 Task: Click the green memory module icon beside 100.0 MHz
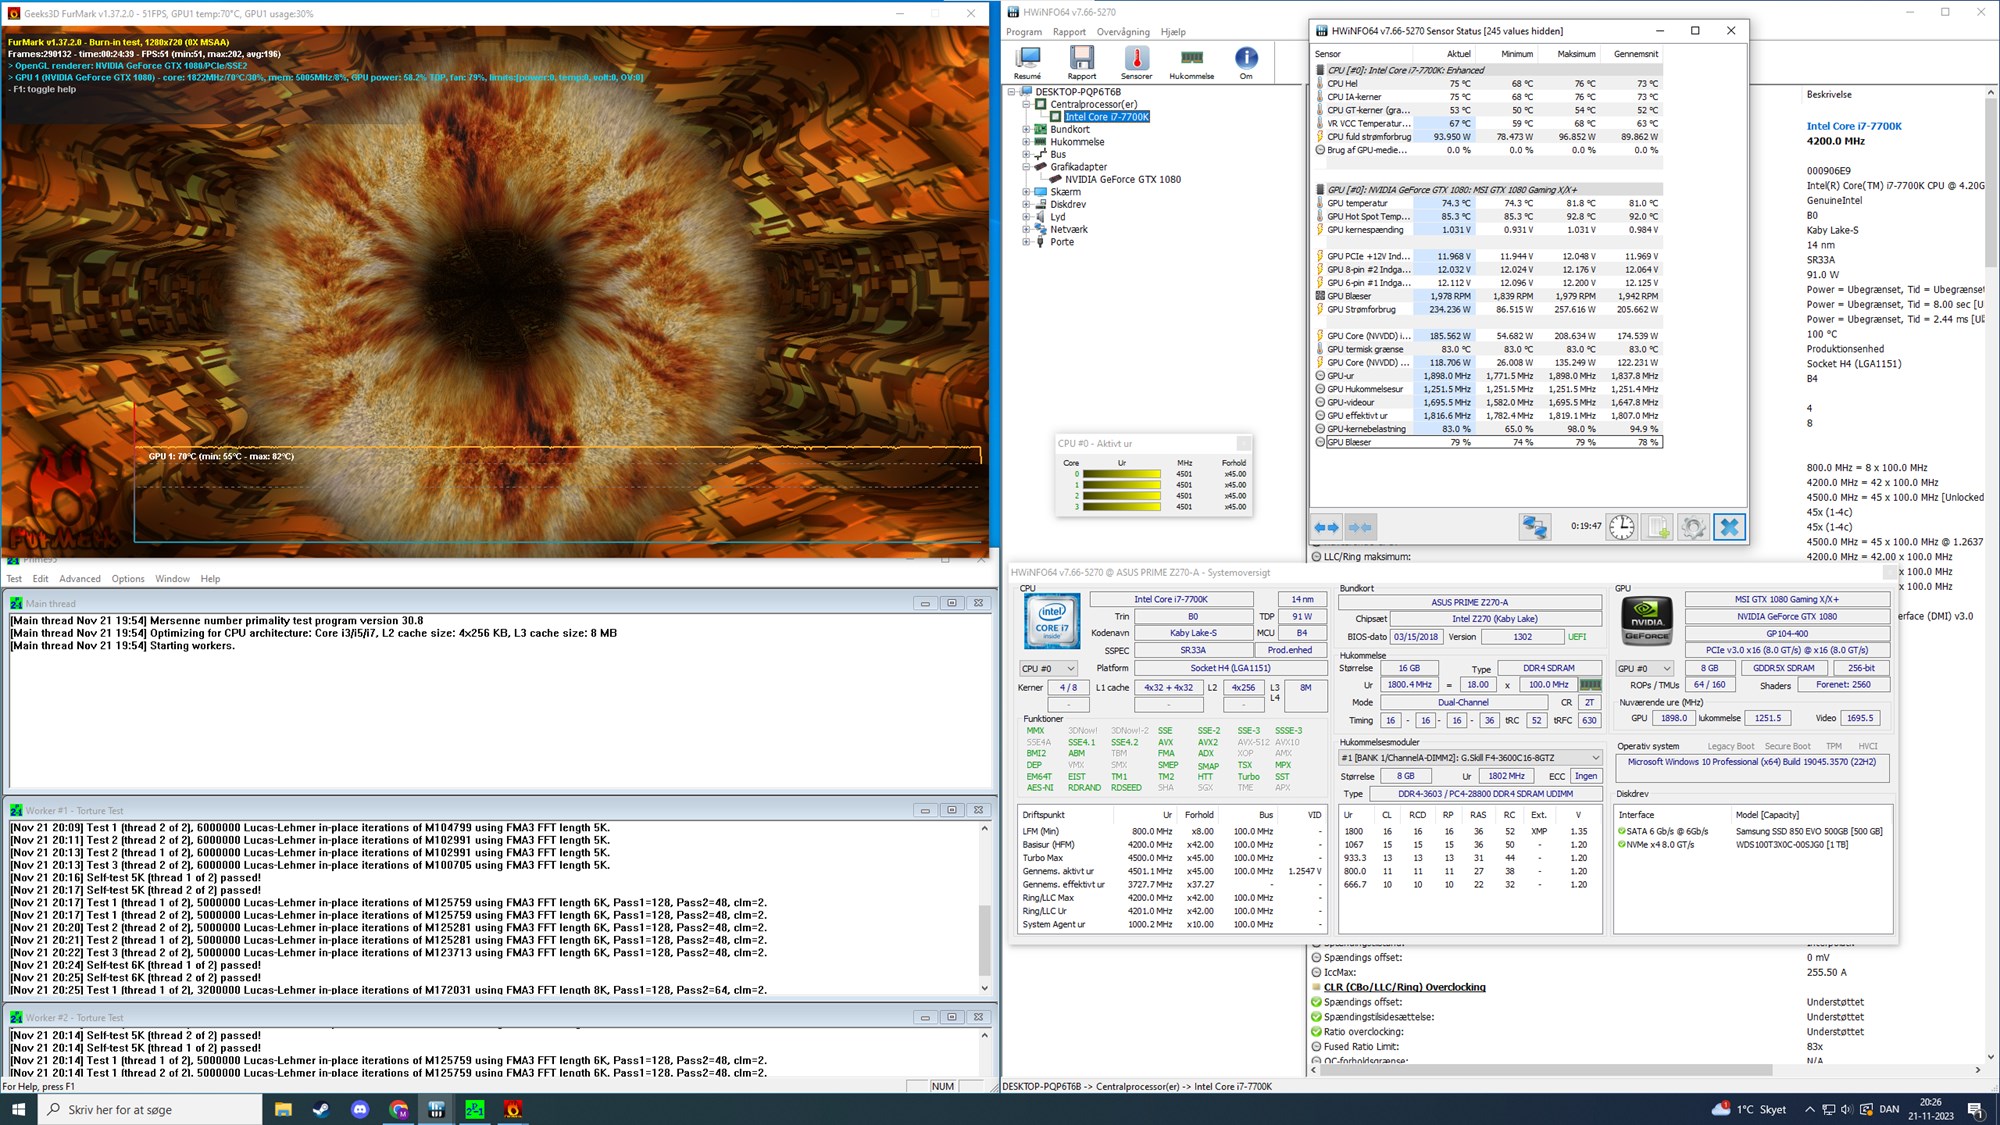click(x=1590, y=685)
